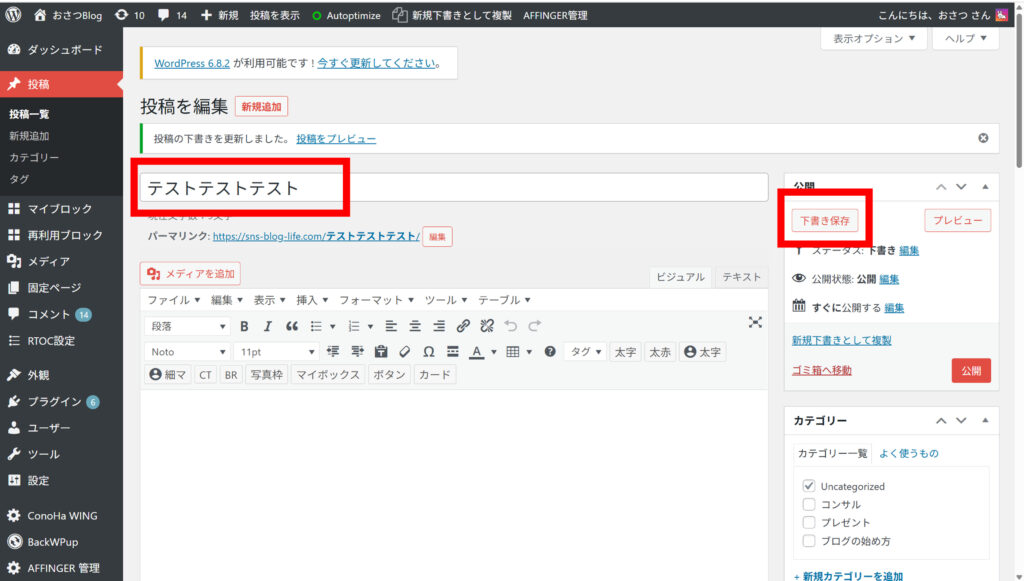Insert a blockquote
Viewport: 1024px width, 581px height.
pyautogui.click(x=291, y=326)
